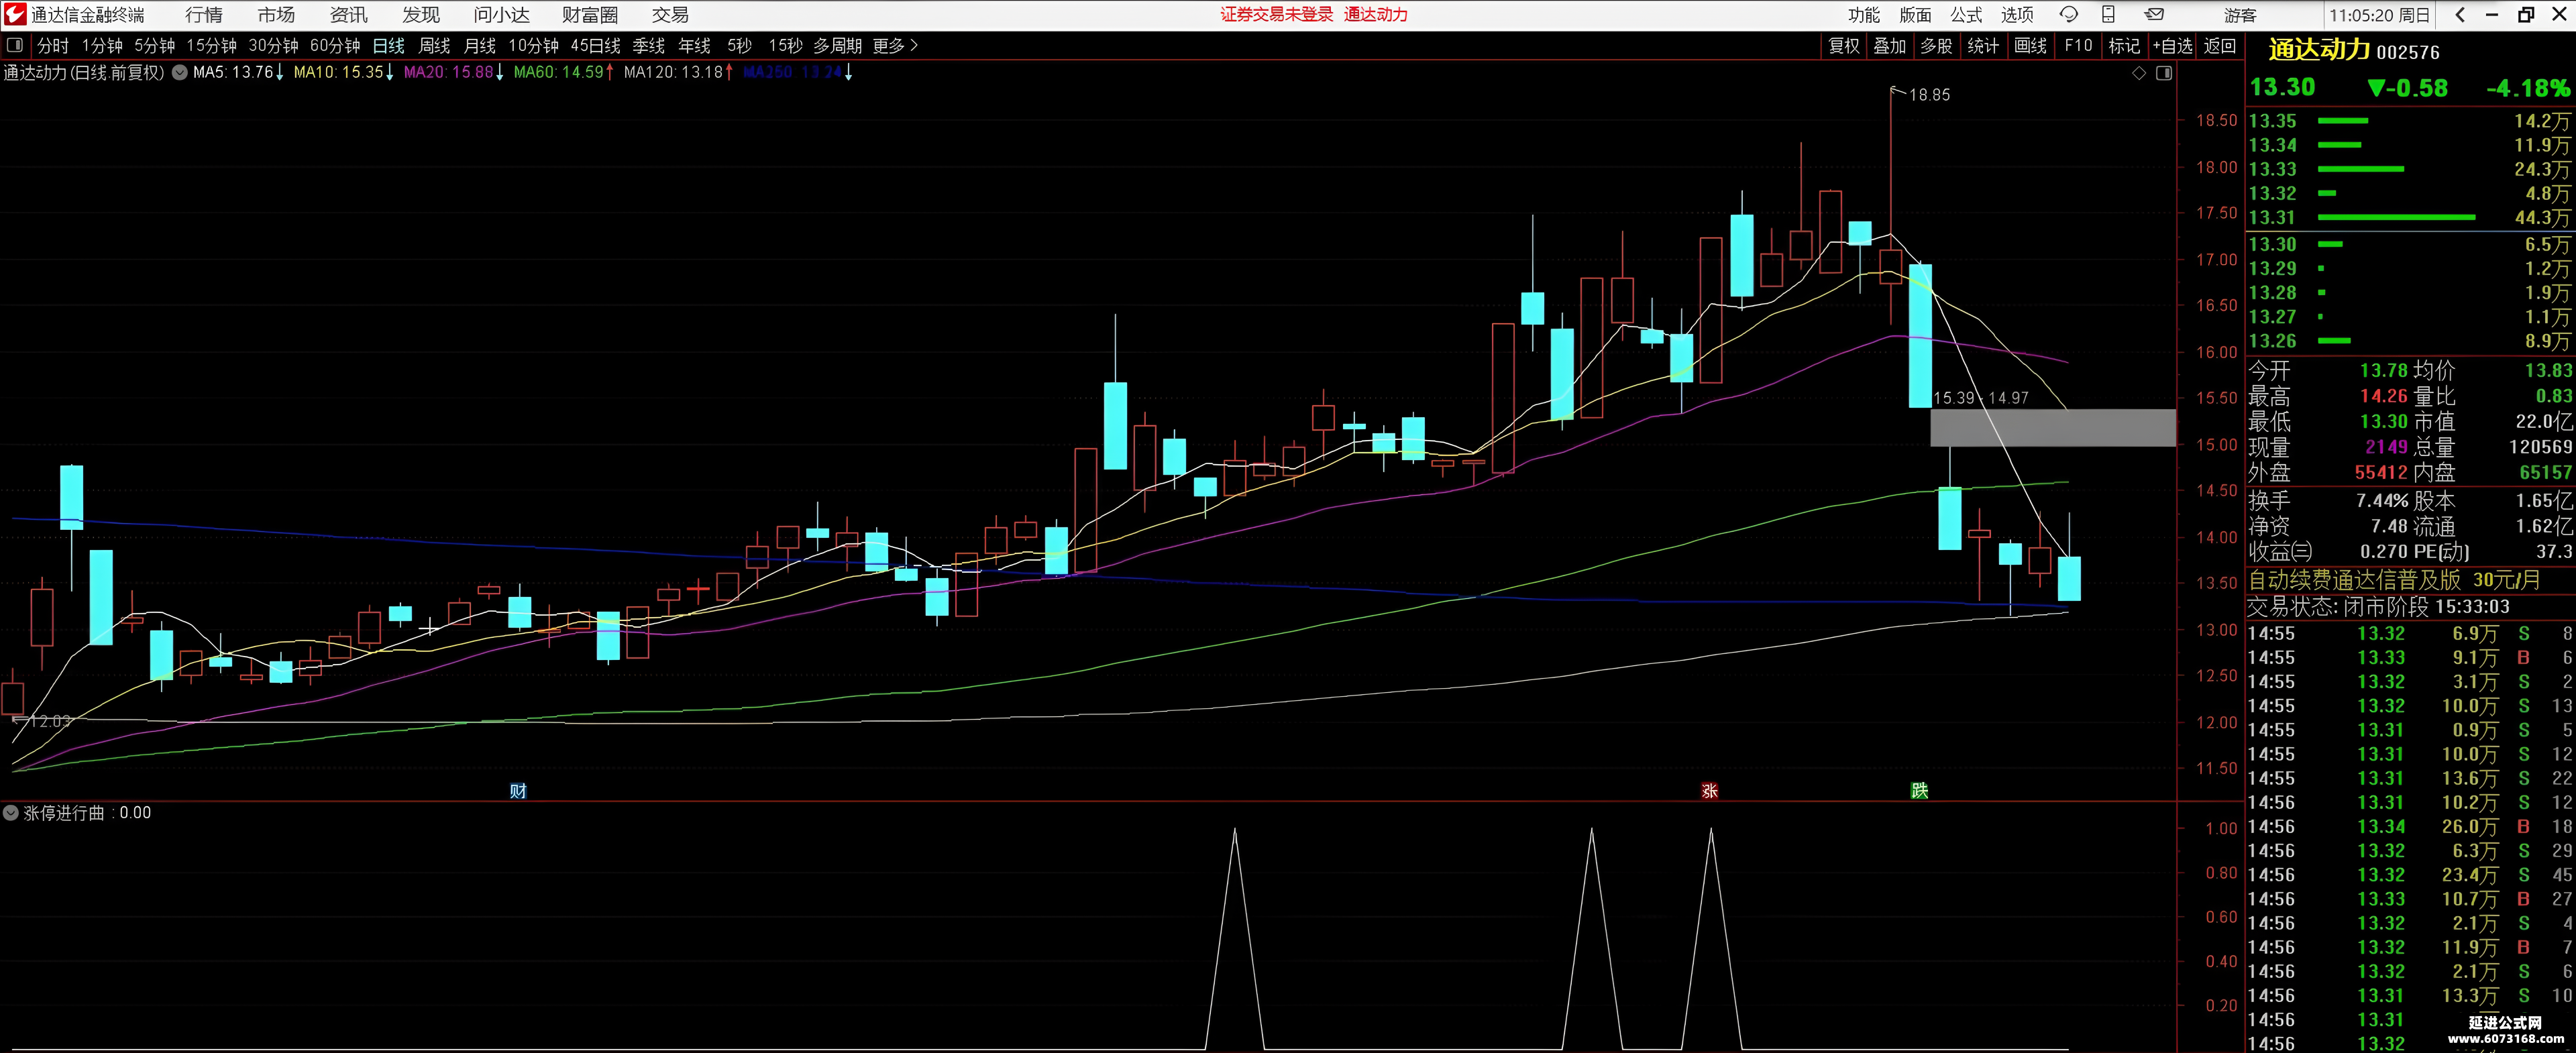Click the gray 15.39-14.97 gap rectangle
This screenshot has width=2576, height=1053.
click(2052, 427)
